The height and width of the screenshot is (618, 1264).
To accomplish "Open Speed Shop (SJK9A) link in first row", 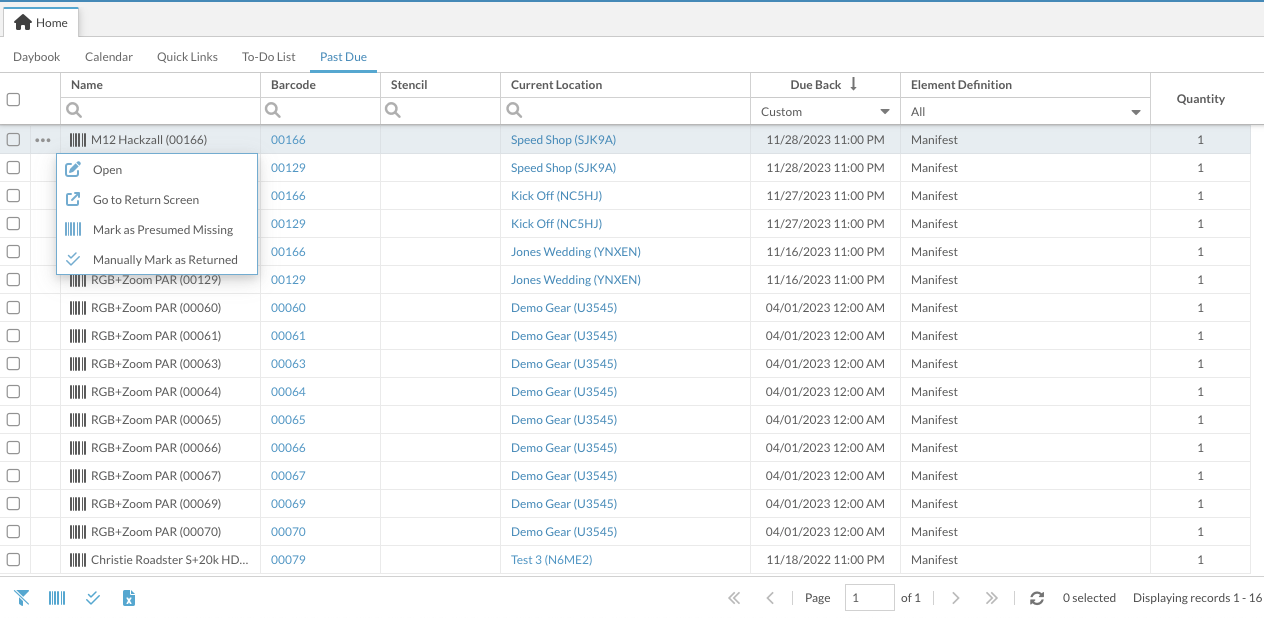I will tap(563, 140).
